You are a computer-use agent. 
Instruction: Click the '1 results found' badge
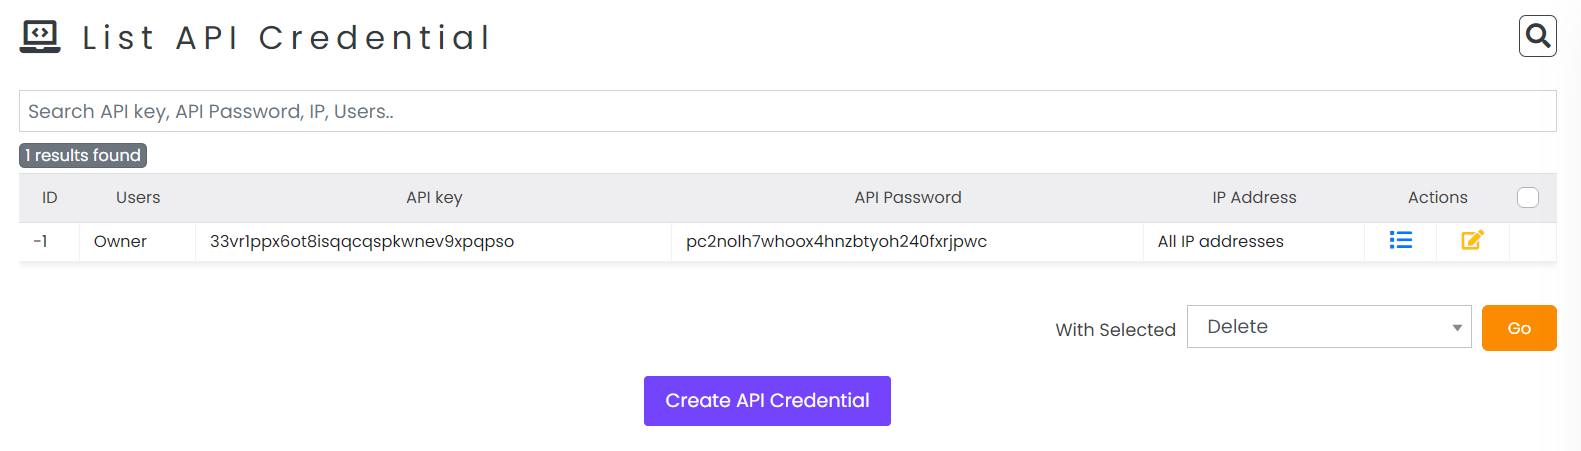tap(83, 155)
